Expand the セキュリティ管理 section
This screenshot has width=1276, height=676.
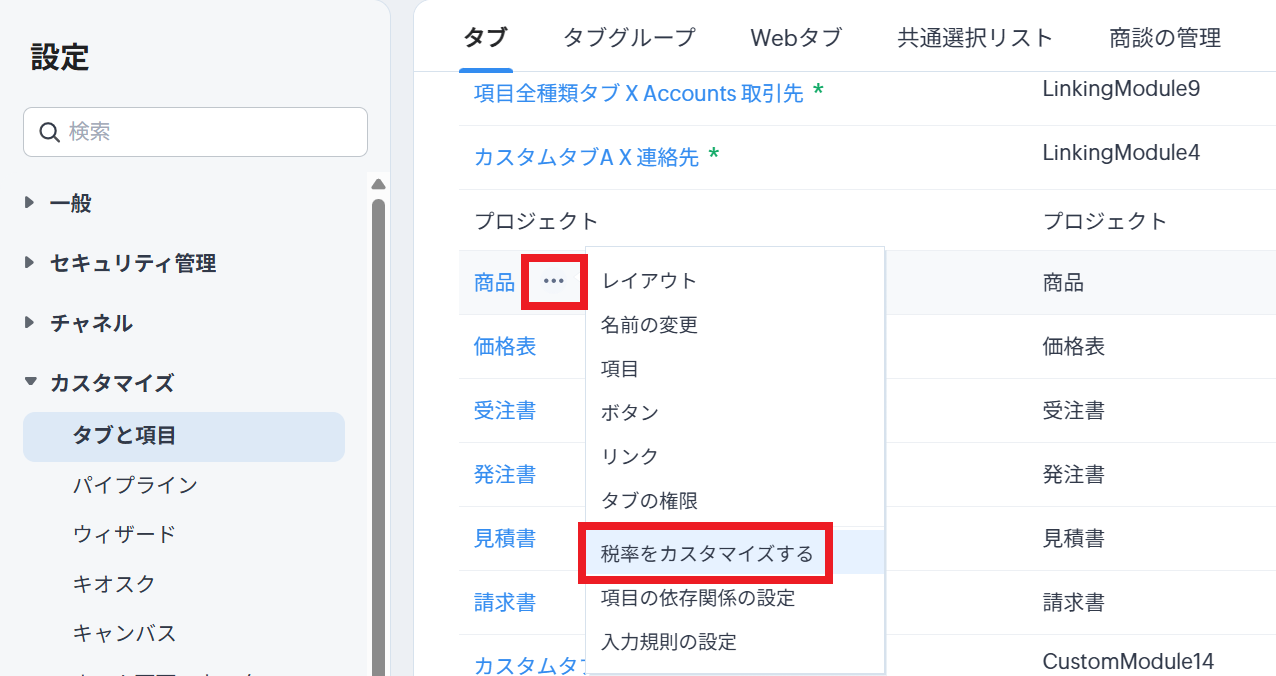tap(30, 263)
